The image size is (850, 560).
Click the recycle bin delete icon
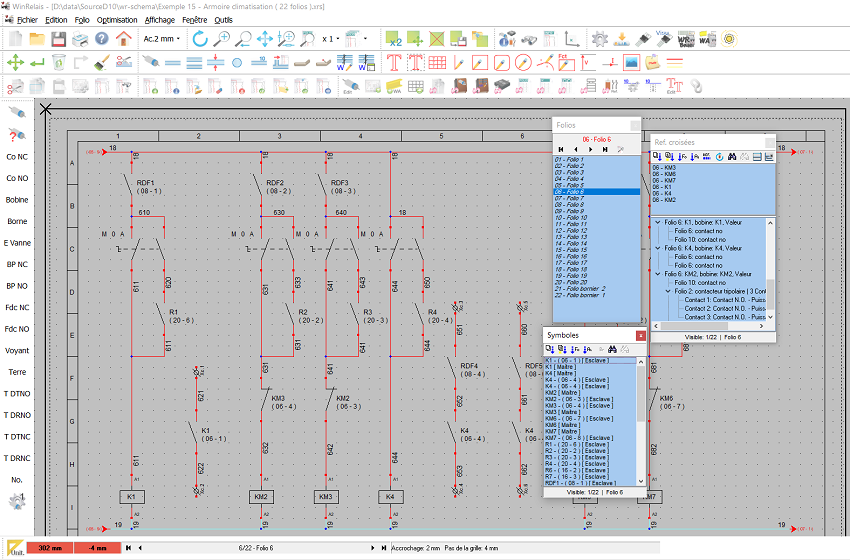(x=60, y=62)
